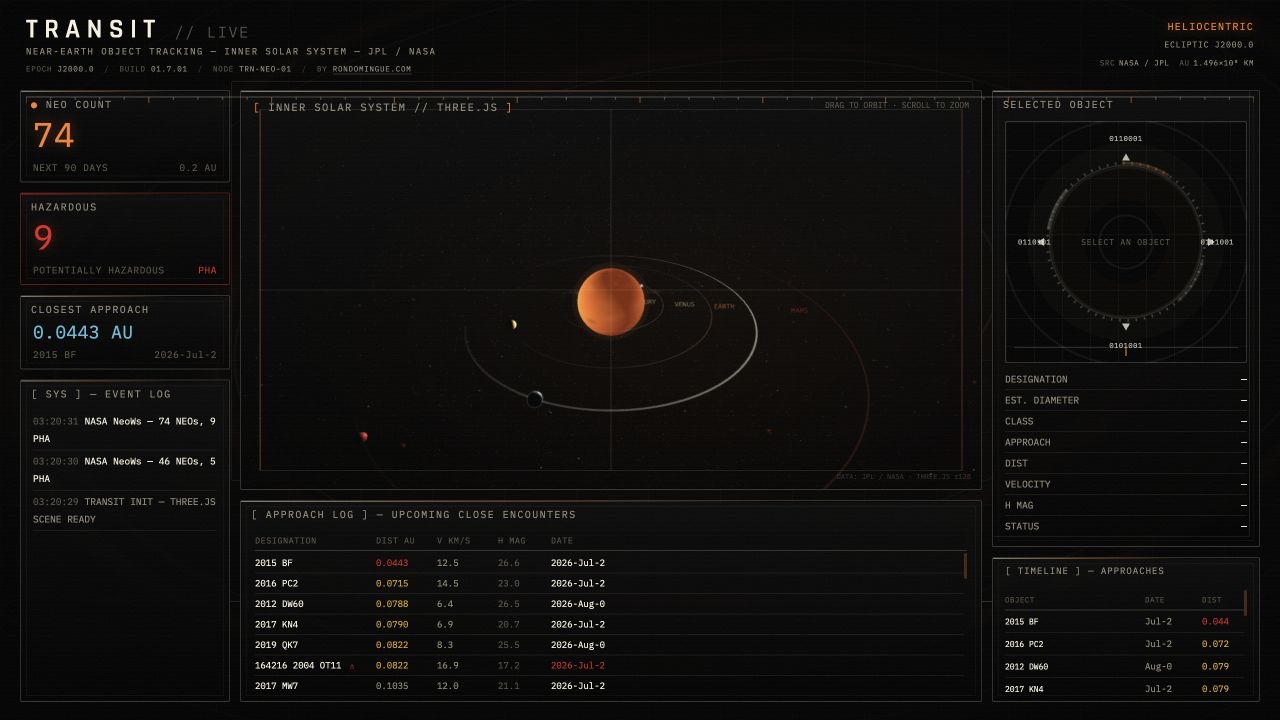This screenshot has width=1280, height=720.
Task: Select the 2012 DW60 row in the Approach Log
Action: pyautogui.click(x=609, y=604)
